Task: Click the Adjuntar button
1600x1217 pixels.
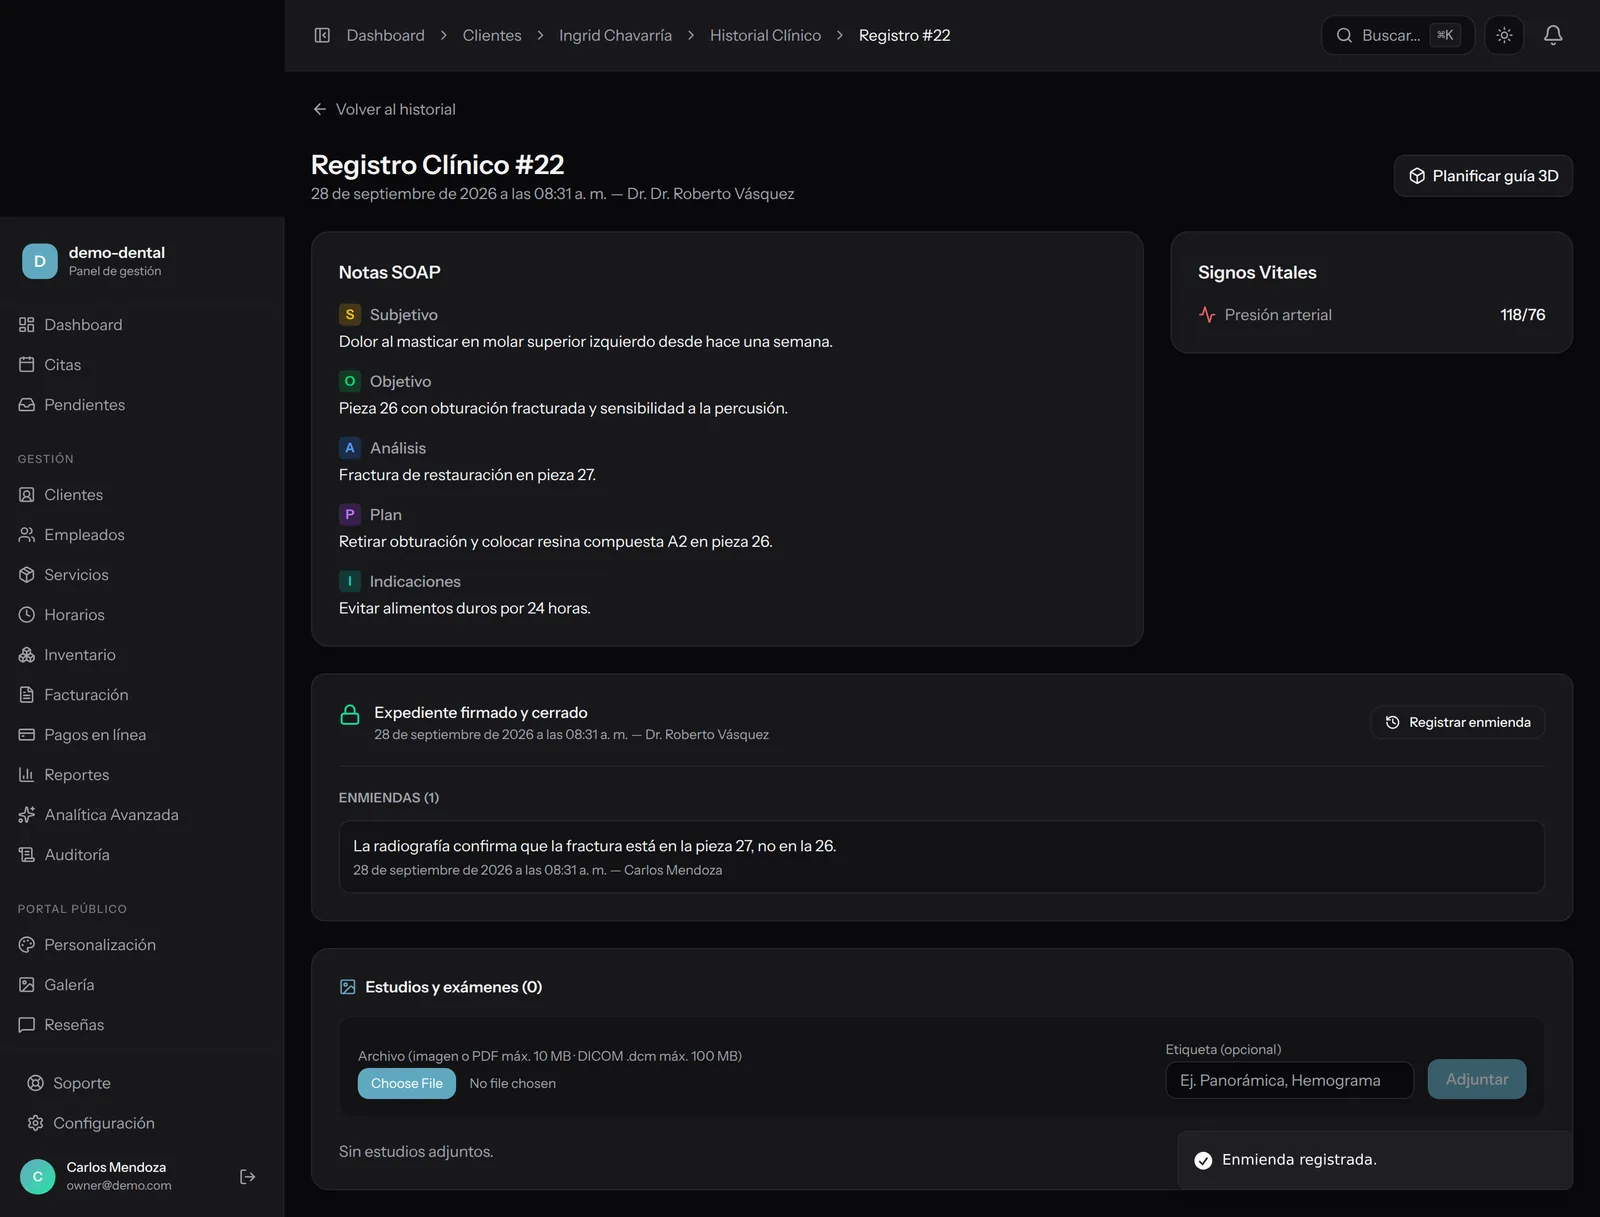Action: click(x=1477, y=1079)
